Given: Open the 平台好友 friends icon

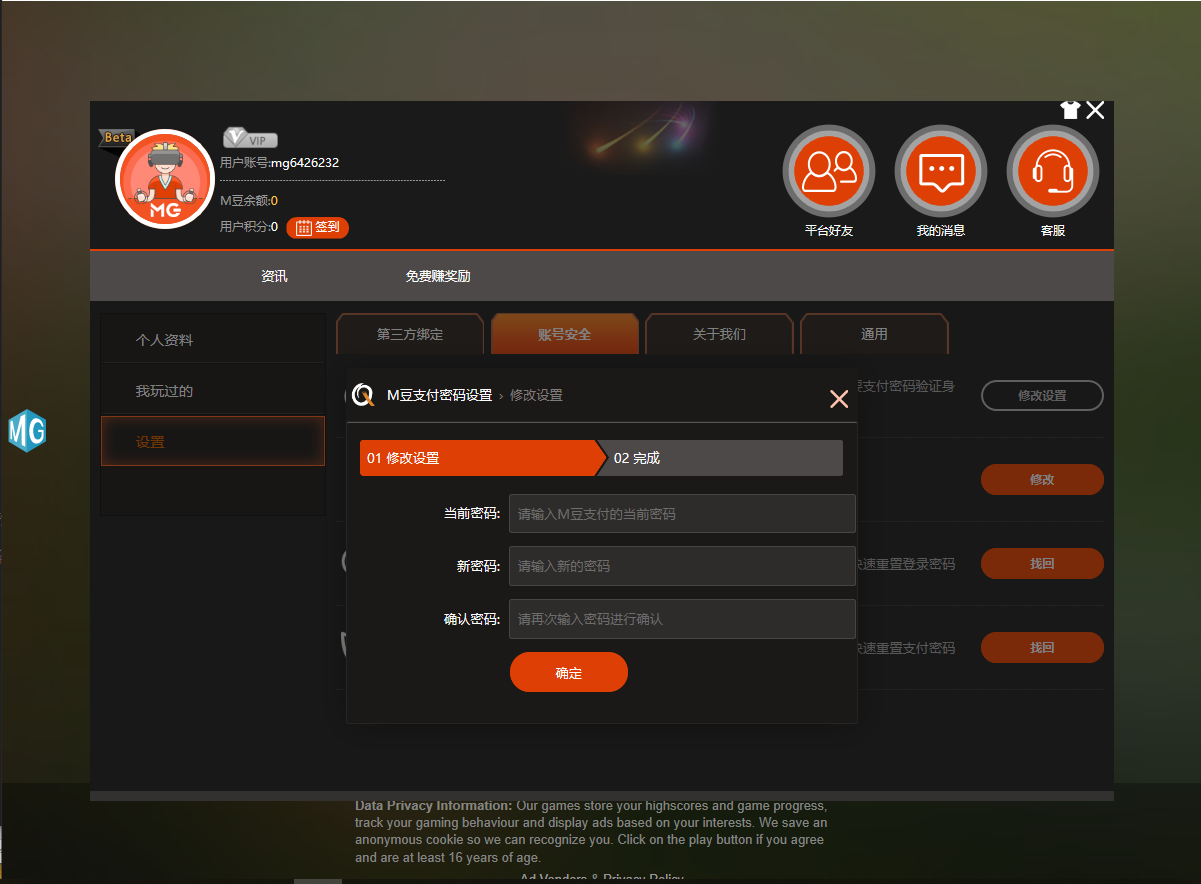Looking at the screenshot, I should [x=828, y=172].
